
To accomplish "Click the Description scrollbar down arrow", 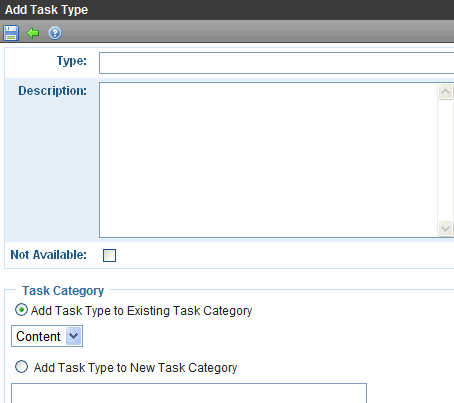I will [445, 228].
